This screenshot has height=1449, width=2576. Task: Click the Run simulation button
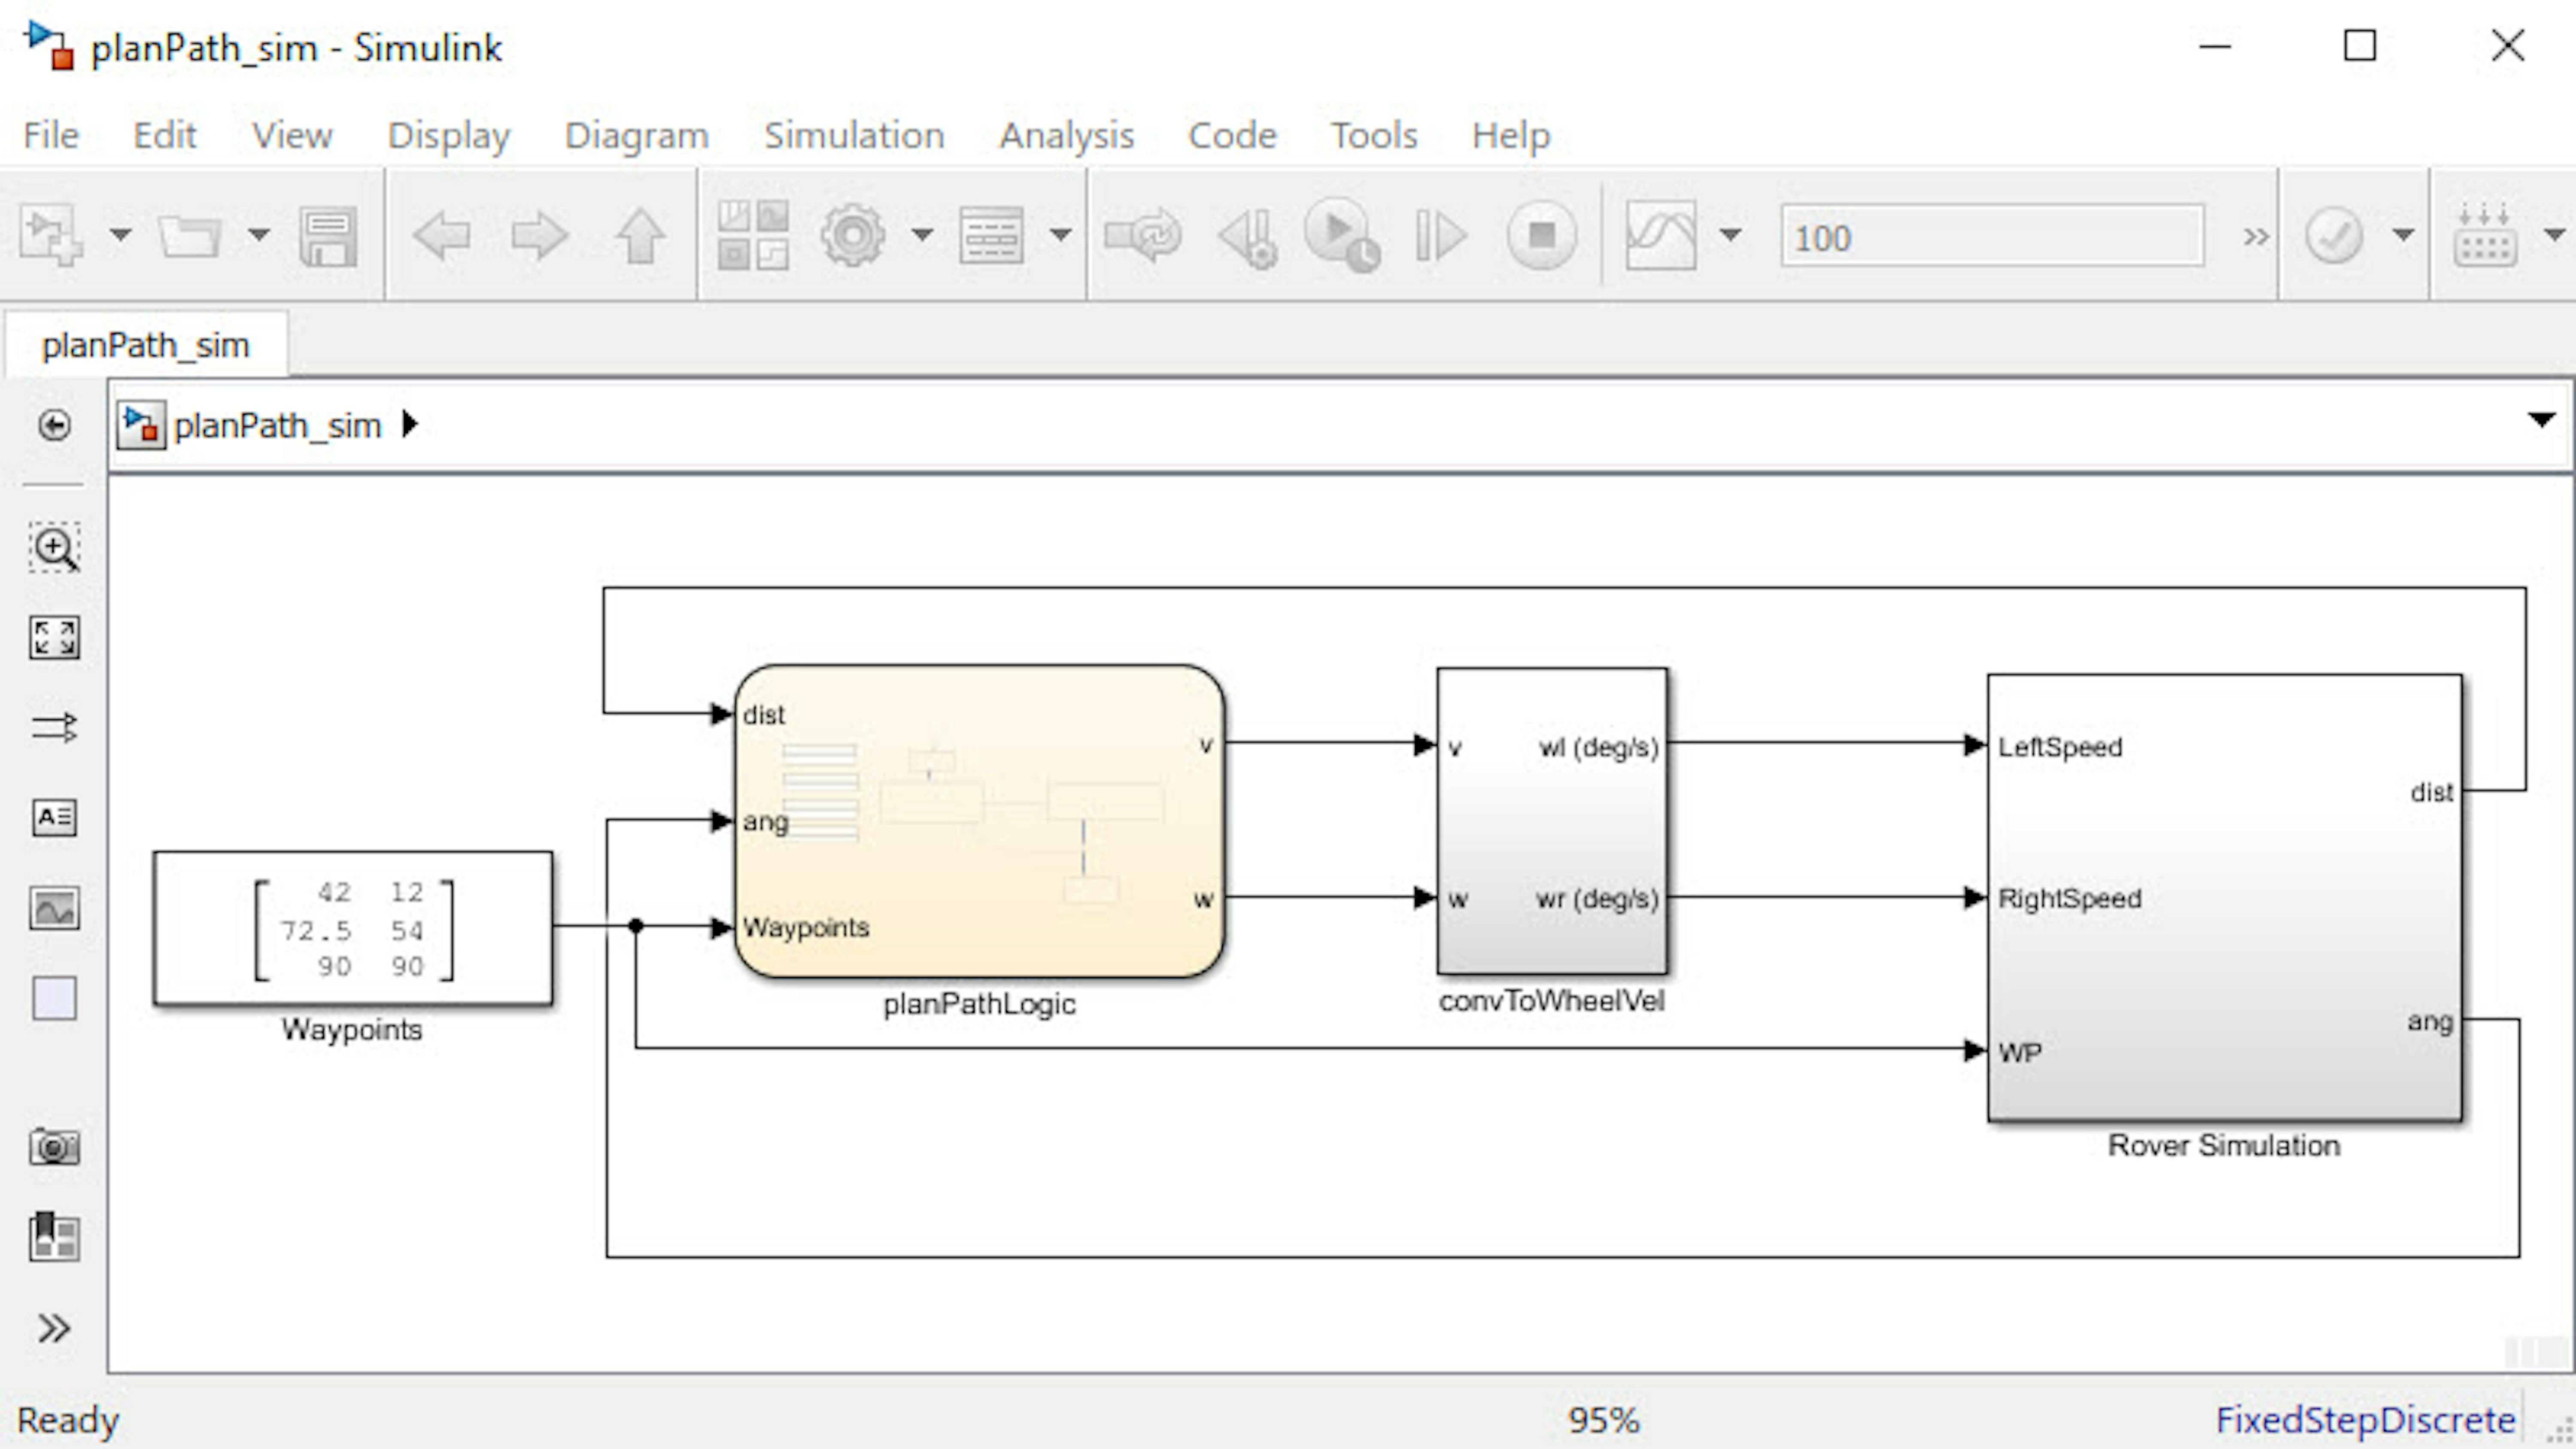tap(1342, 236)
